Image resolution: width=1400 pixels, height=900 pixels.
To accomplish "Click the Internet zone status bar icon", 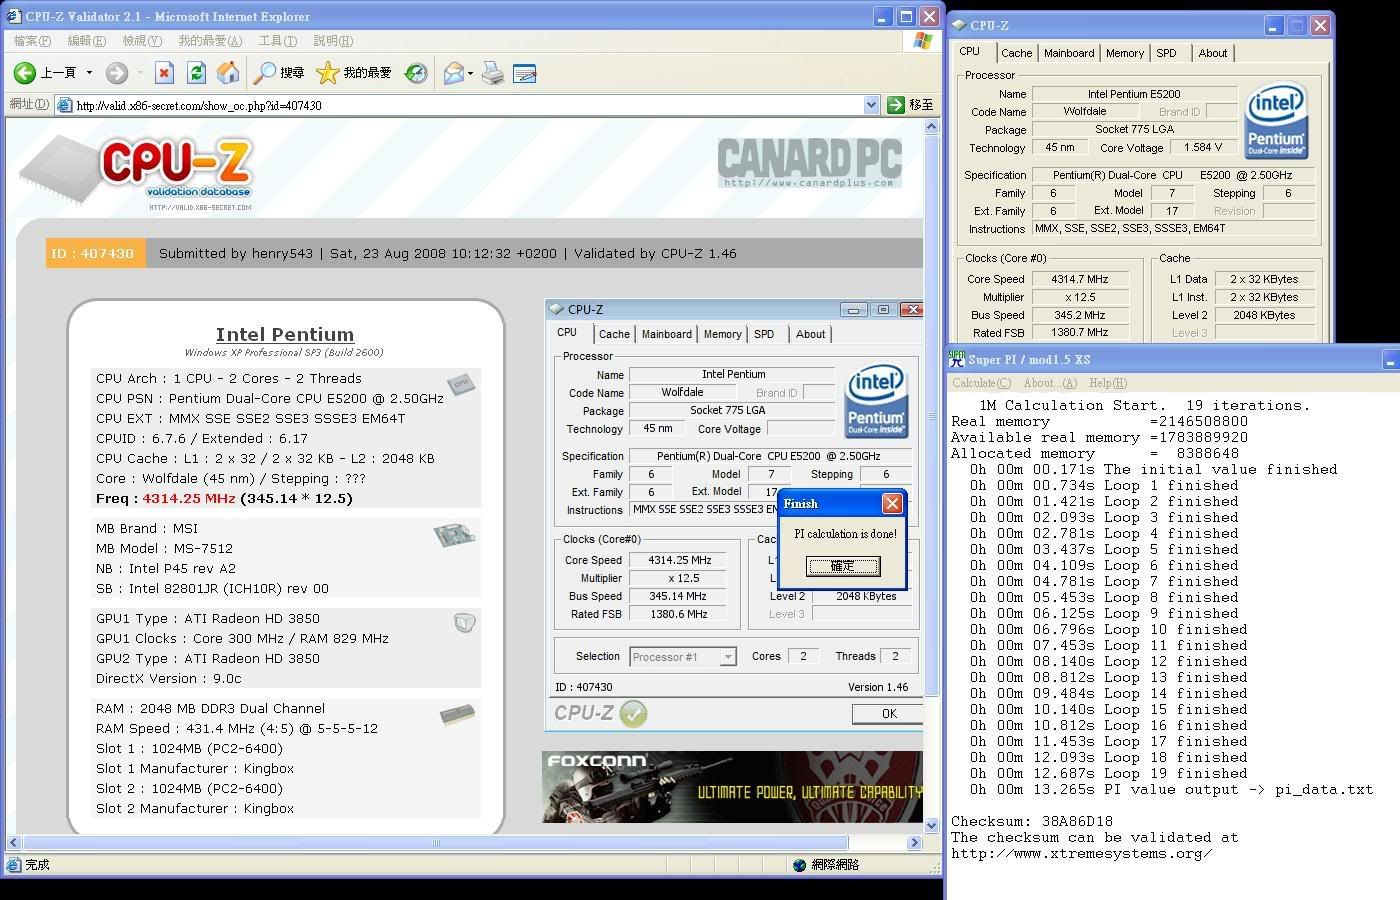I will coord(799,865).
